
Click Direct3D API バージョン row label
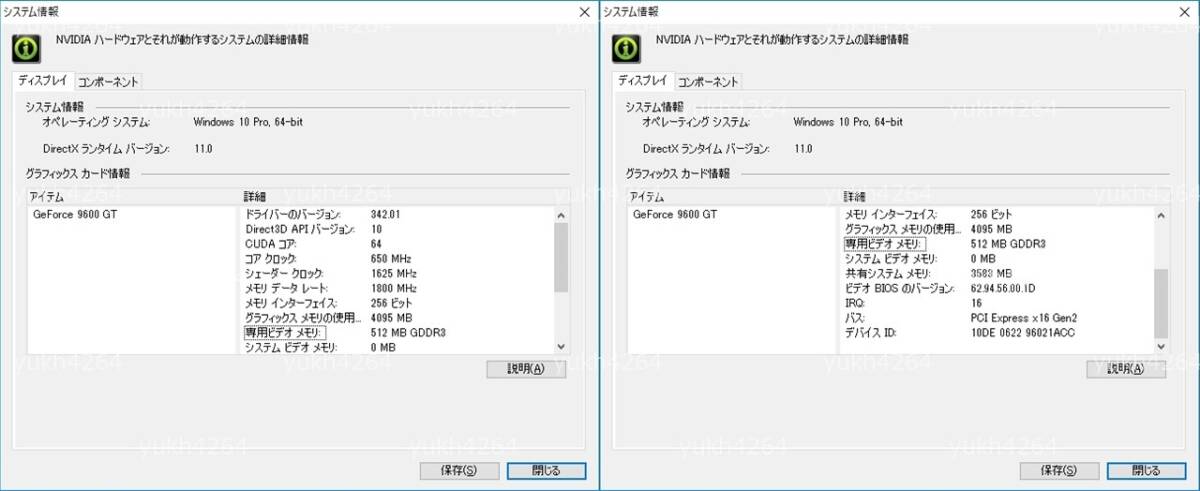pyautogui.click(x=299, y=229)
